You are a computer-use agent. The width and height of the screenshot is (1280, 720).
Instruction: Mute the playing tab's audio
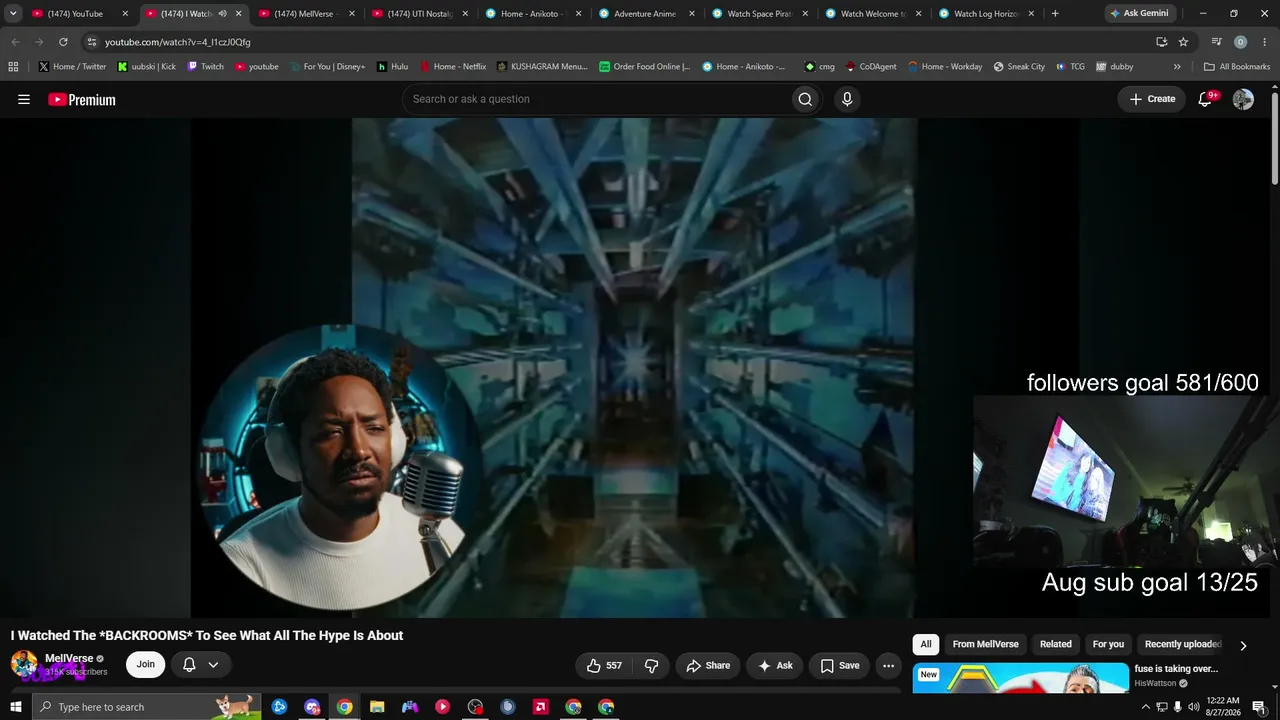click(222, 14)
